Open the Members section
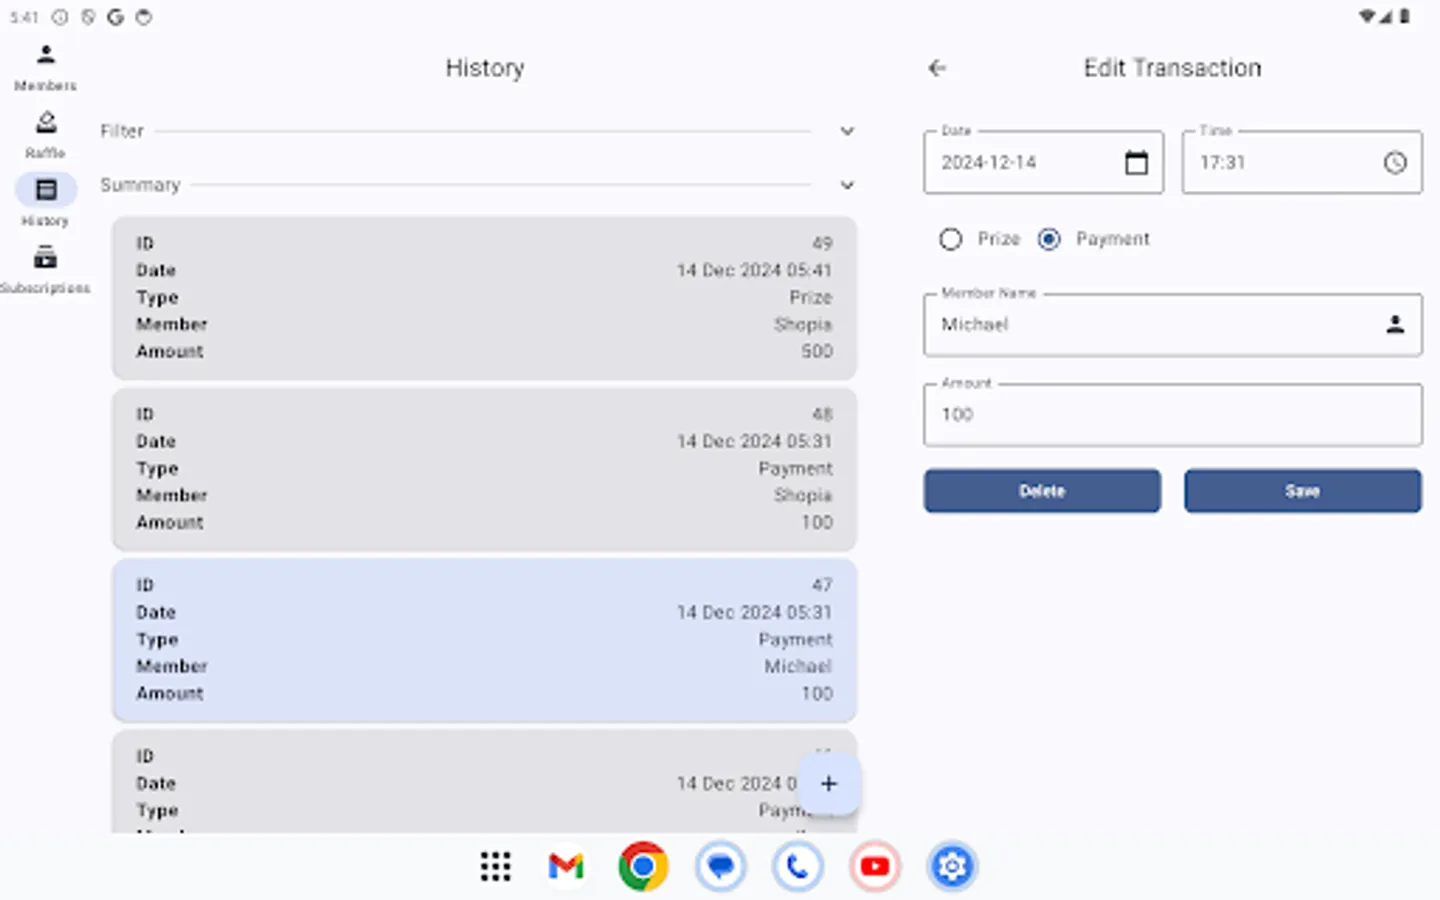 click(45, 67)
